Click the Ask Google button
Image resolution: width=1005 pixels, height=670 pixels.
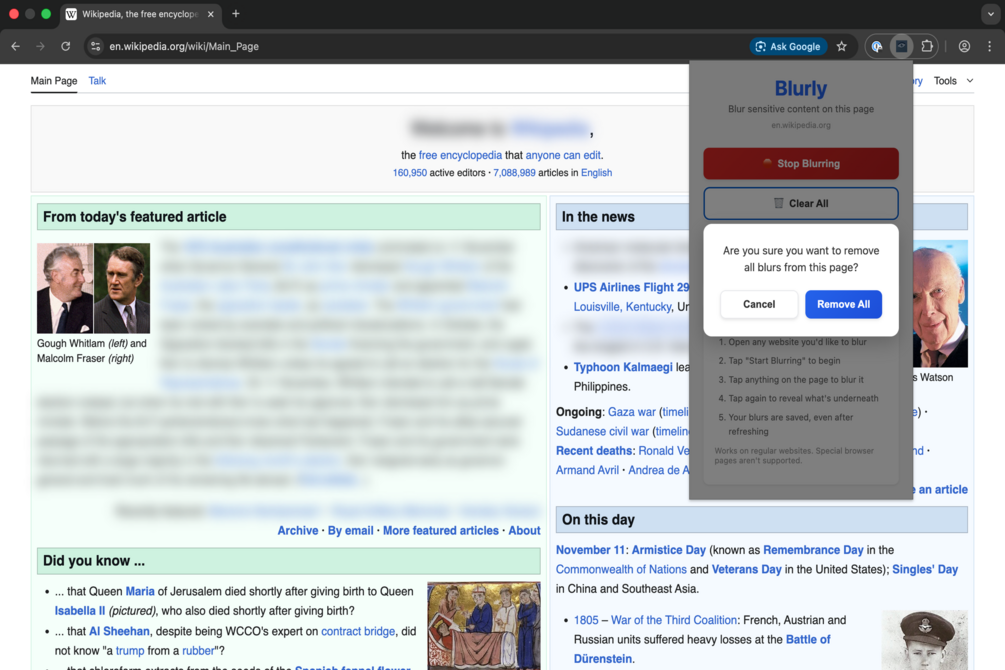788,46
